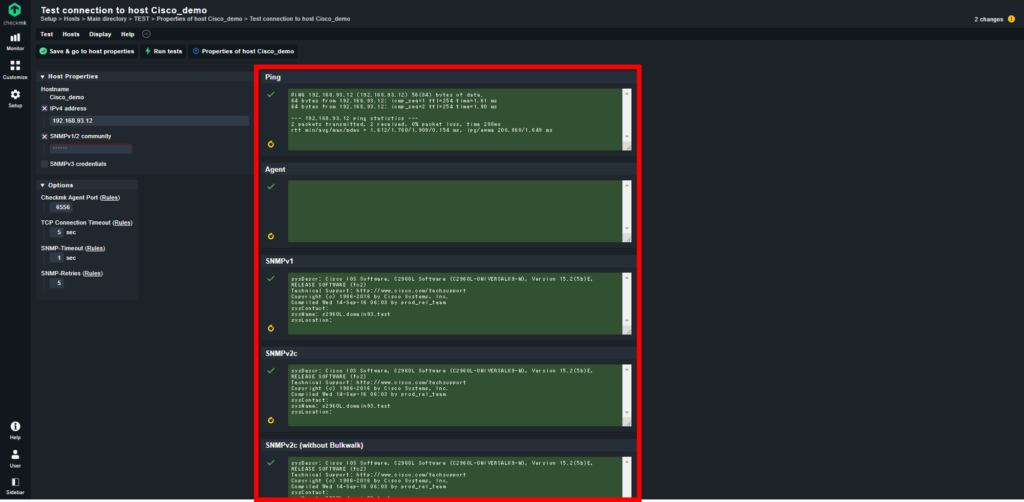The image size is (1024, 502).
Task: Click SNMPv2c without Bulkwalk success checkmark
Action: 270,463
